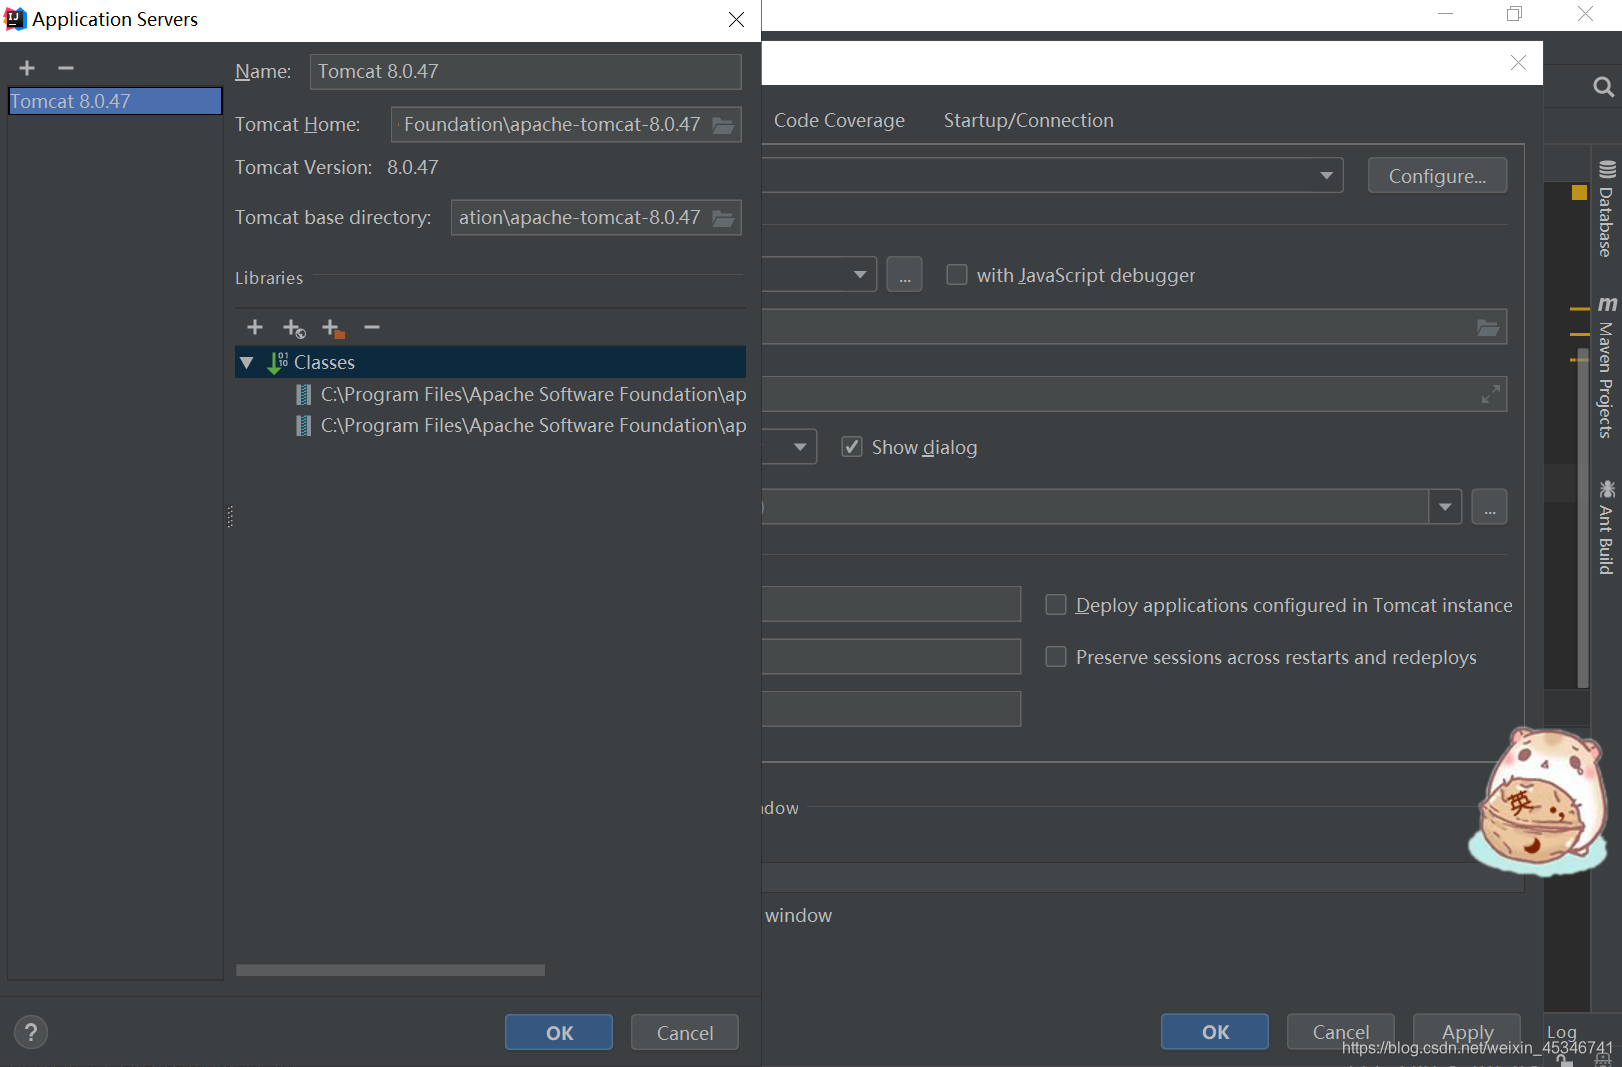Click the VM options input field
Screen dimensions: 1622x1067
pos(1134,394)
